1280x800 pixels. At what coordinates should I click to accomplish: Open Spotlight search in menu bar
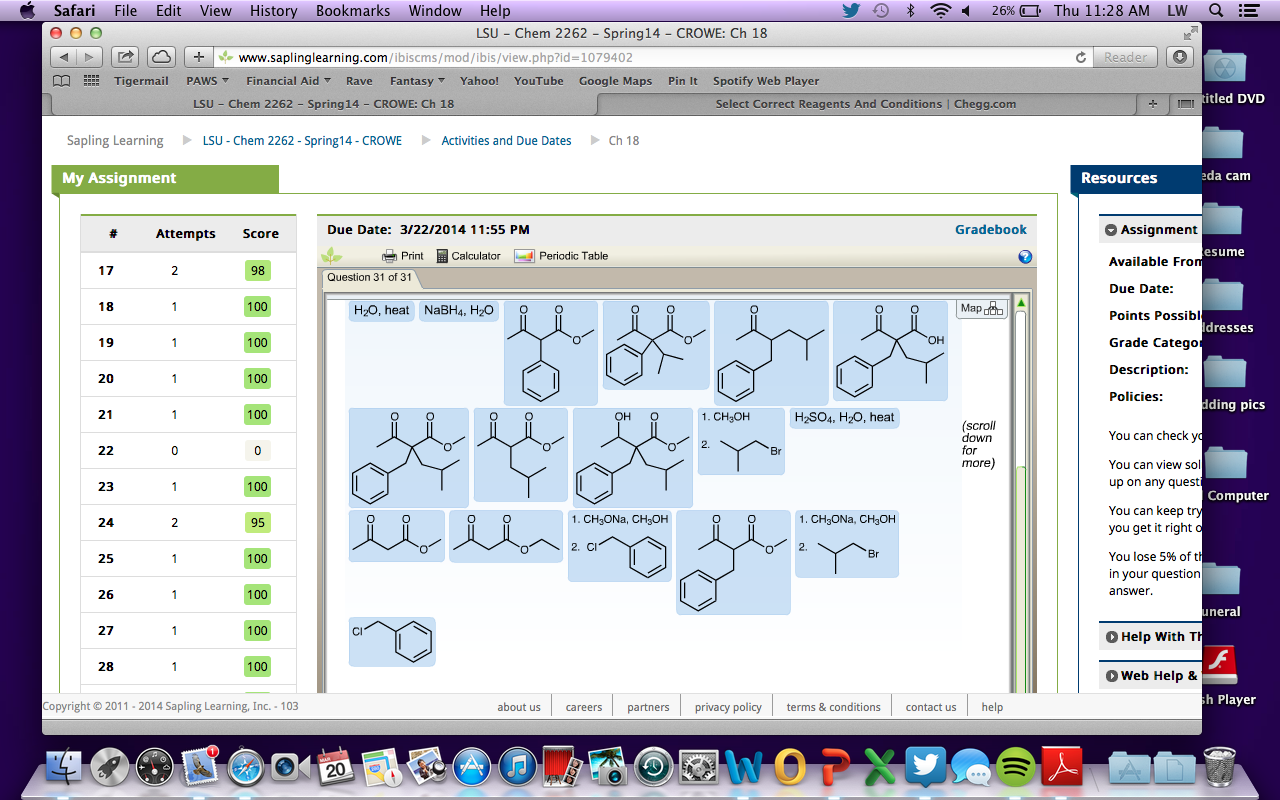click(1216, 11)
